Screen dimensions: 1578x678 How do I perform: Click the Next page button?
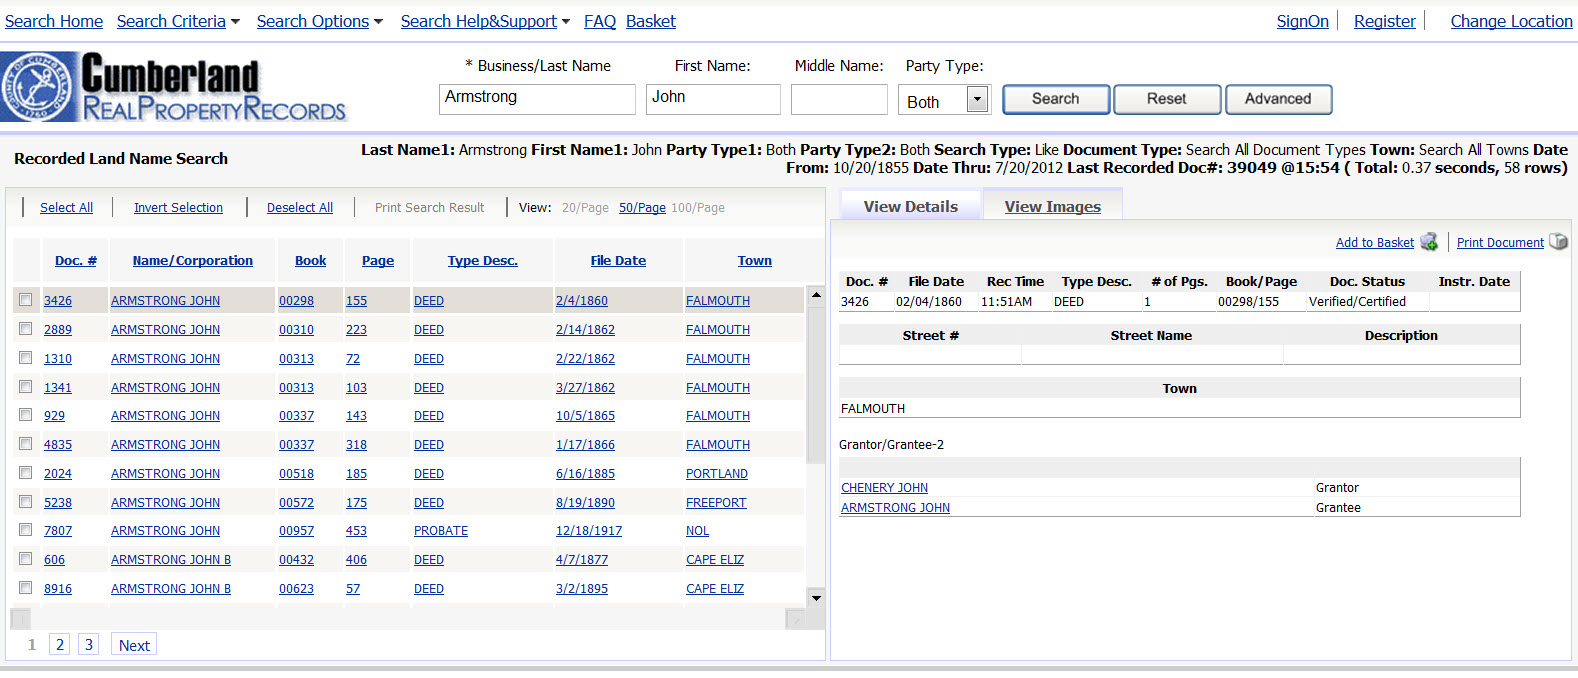click(134, 645)
